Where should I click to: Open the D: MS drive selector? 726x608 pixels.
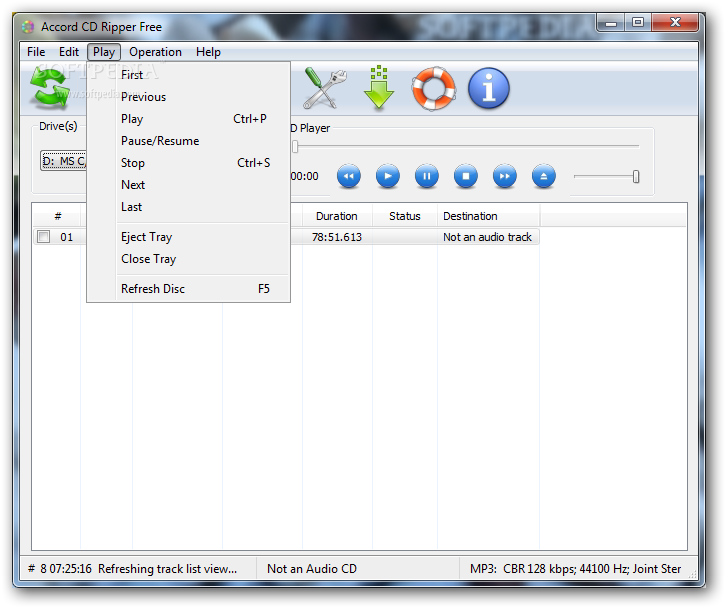(x=63, y=161)
